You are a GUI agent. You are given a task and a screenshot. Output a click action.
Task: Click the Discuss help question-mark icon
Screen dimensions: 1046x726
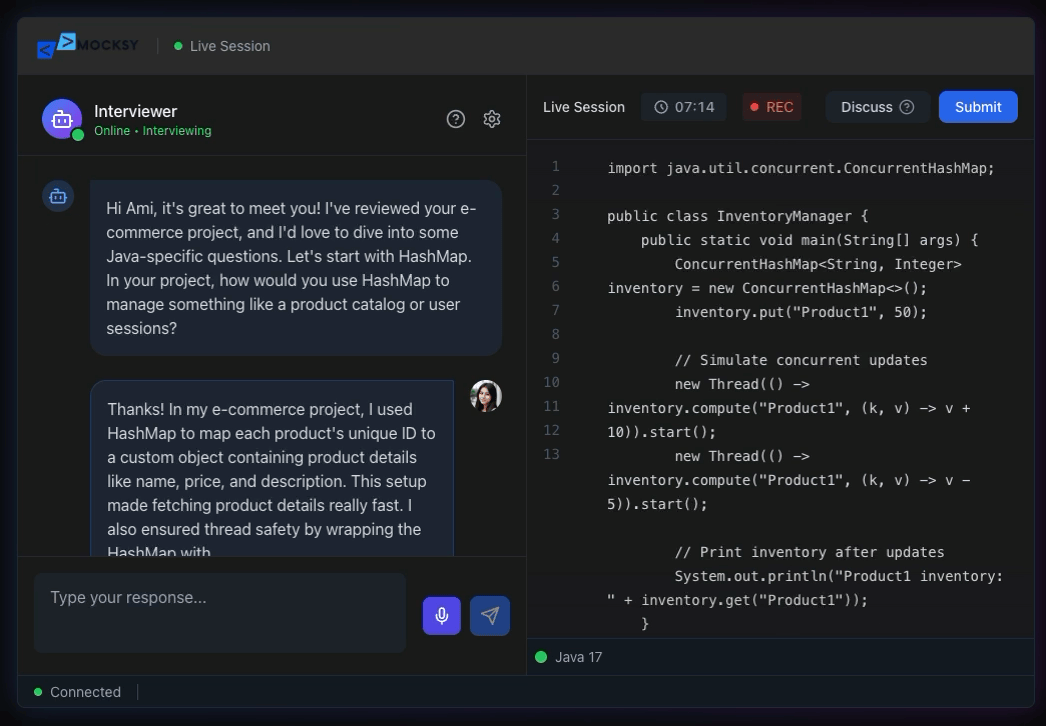pos(905,107)
